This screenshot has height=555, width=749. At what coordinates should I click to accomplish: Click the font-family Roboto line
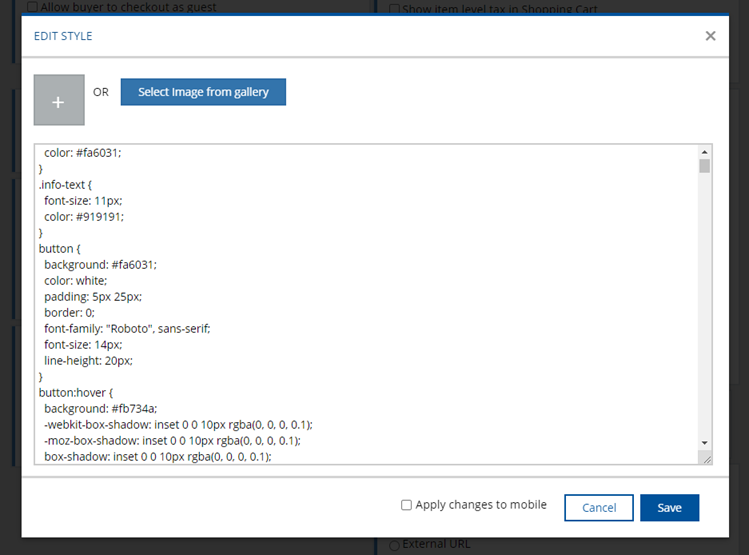tap(127, 328)
